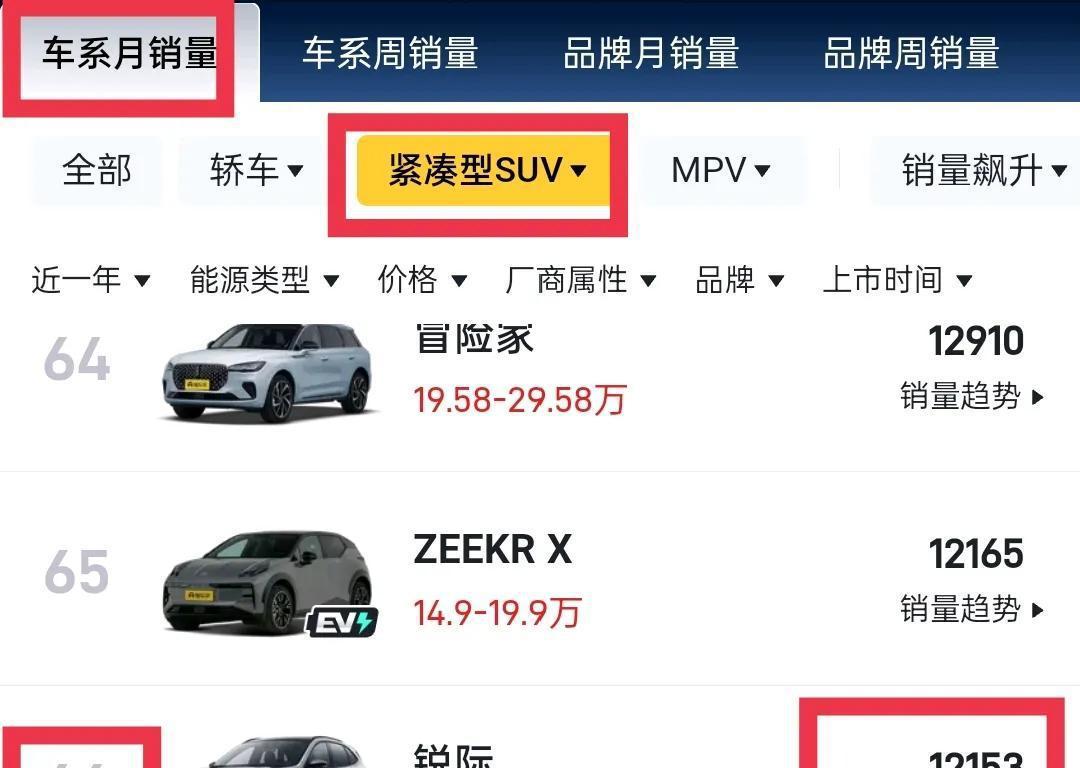Open the 品牌月销量 tab
Image resolution: width=1080 pixels, height=768 pixels.
click(651, 53)
